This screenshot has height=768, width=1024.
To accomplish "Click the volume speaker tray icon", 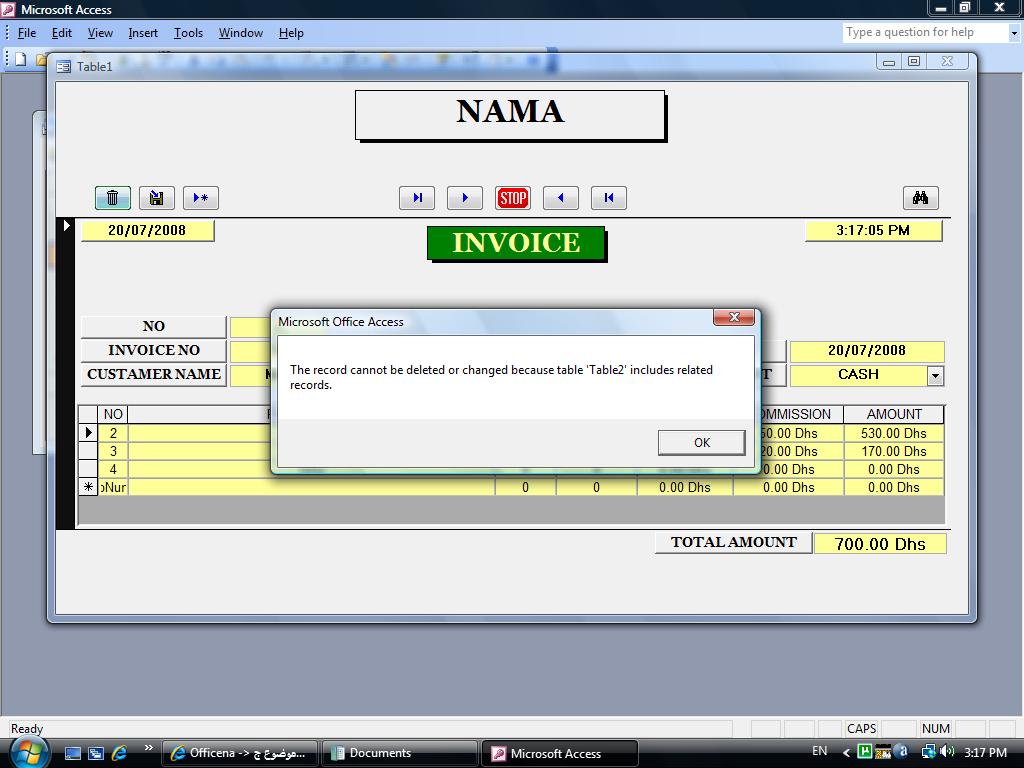I will click(948, 752).
